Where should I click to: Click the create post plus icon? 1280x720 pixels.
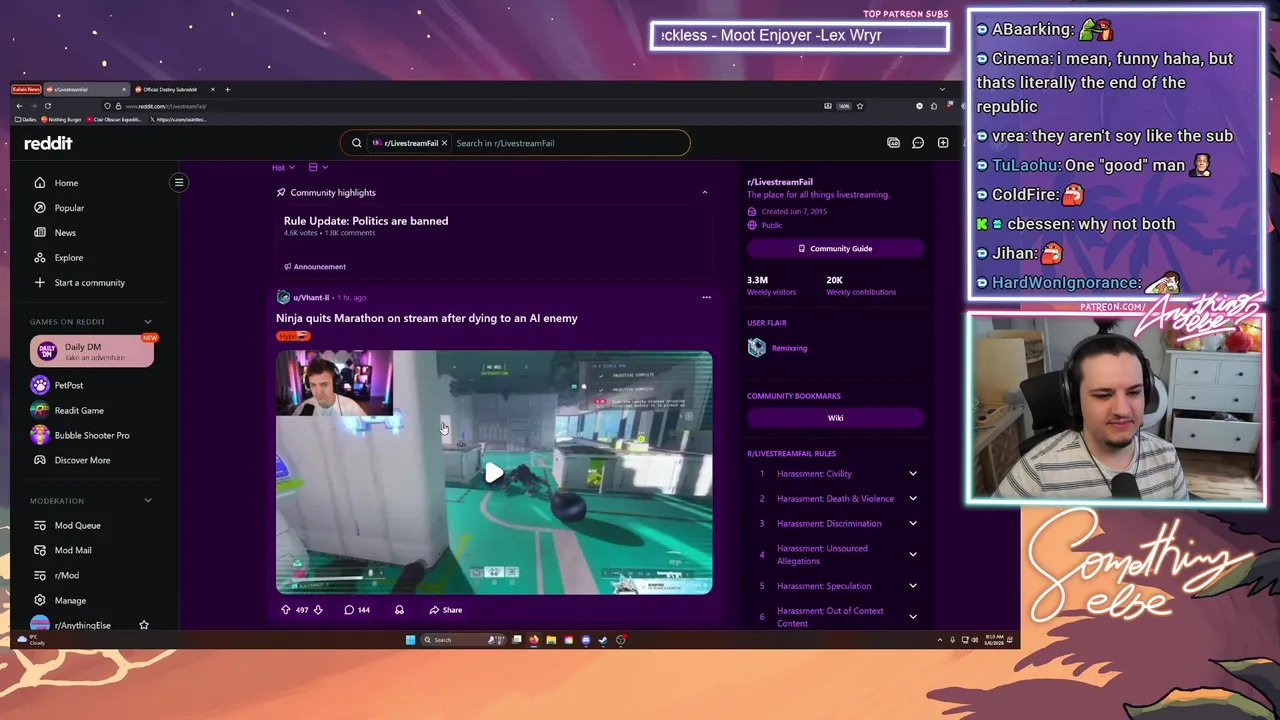(x=943, y=143)
